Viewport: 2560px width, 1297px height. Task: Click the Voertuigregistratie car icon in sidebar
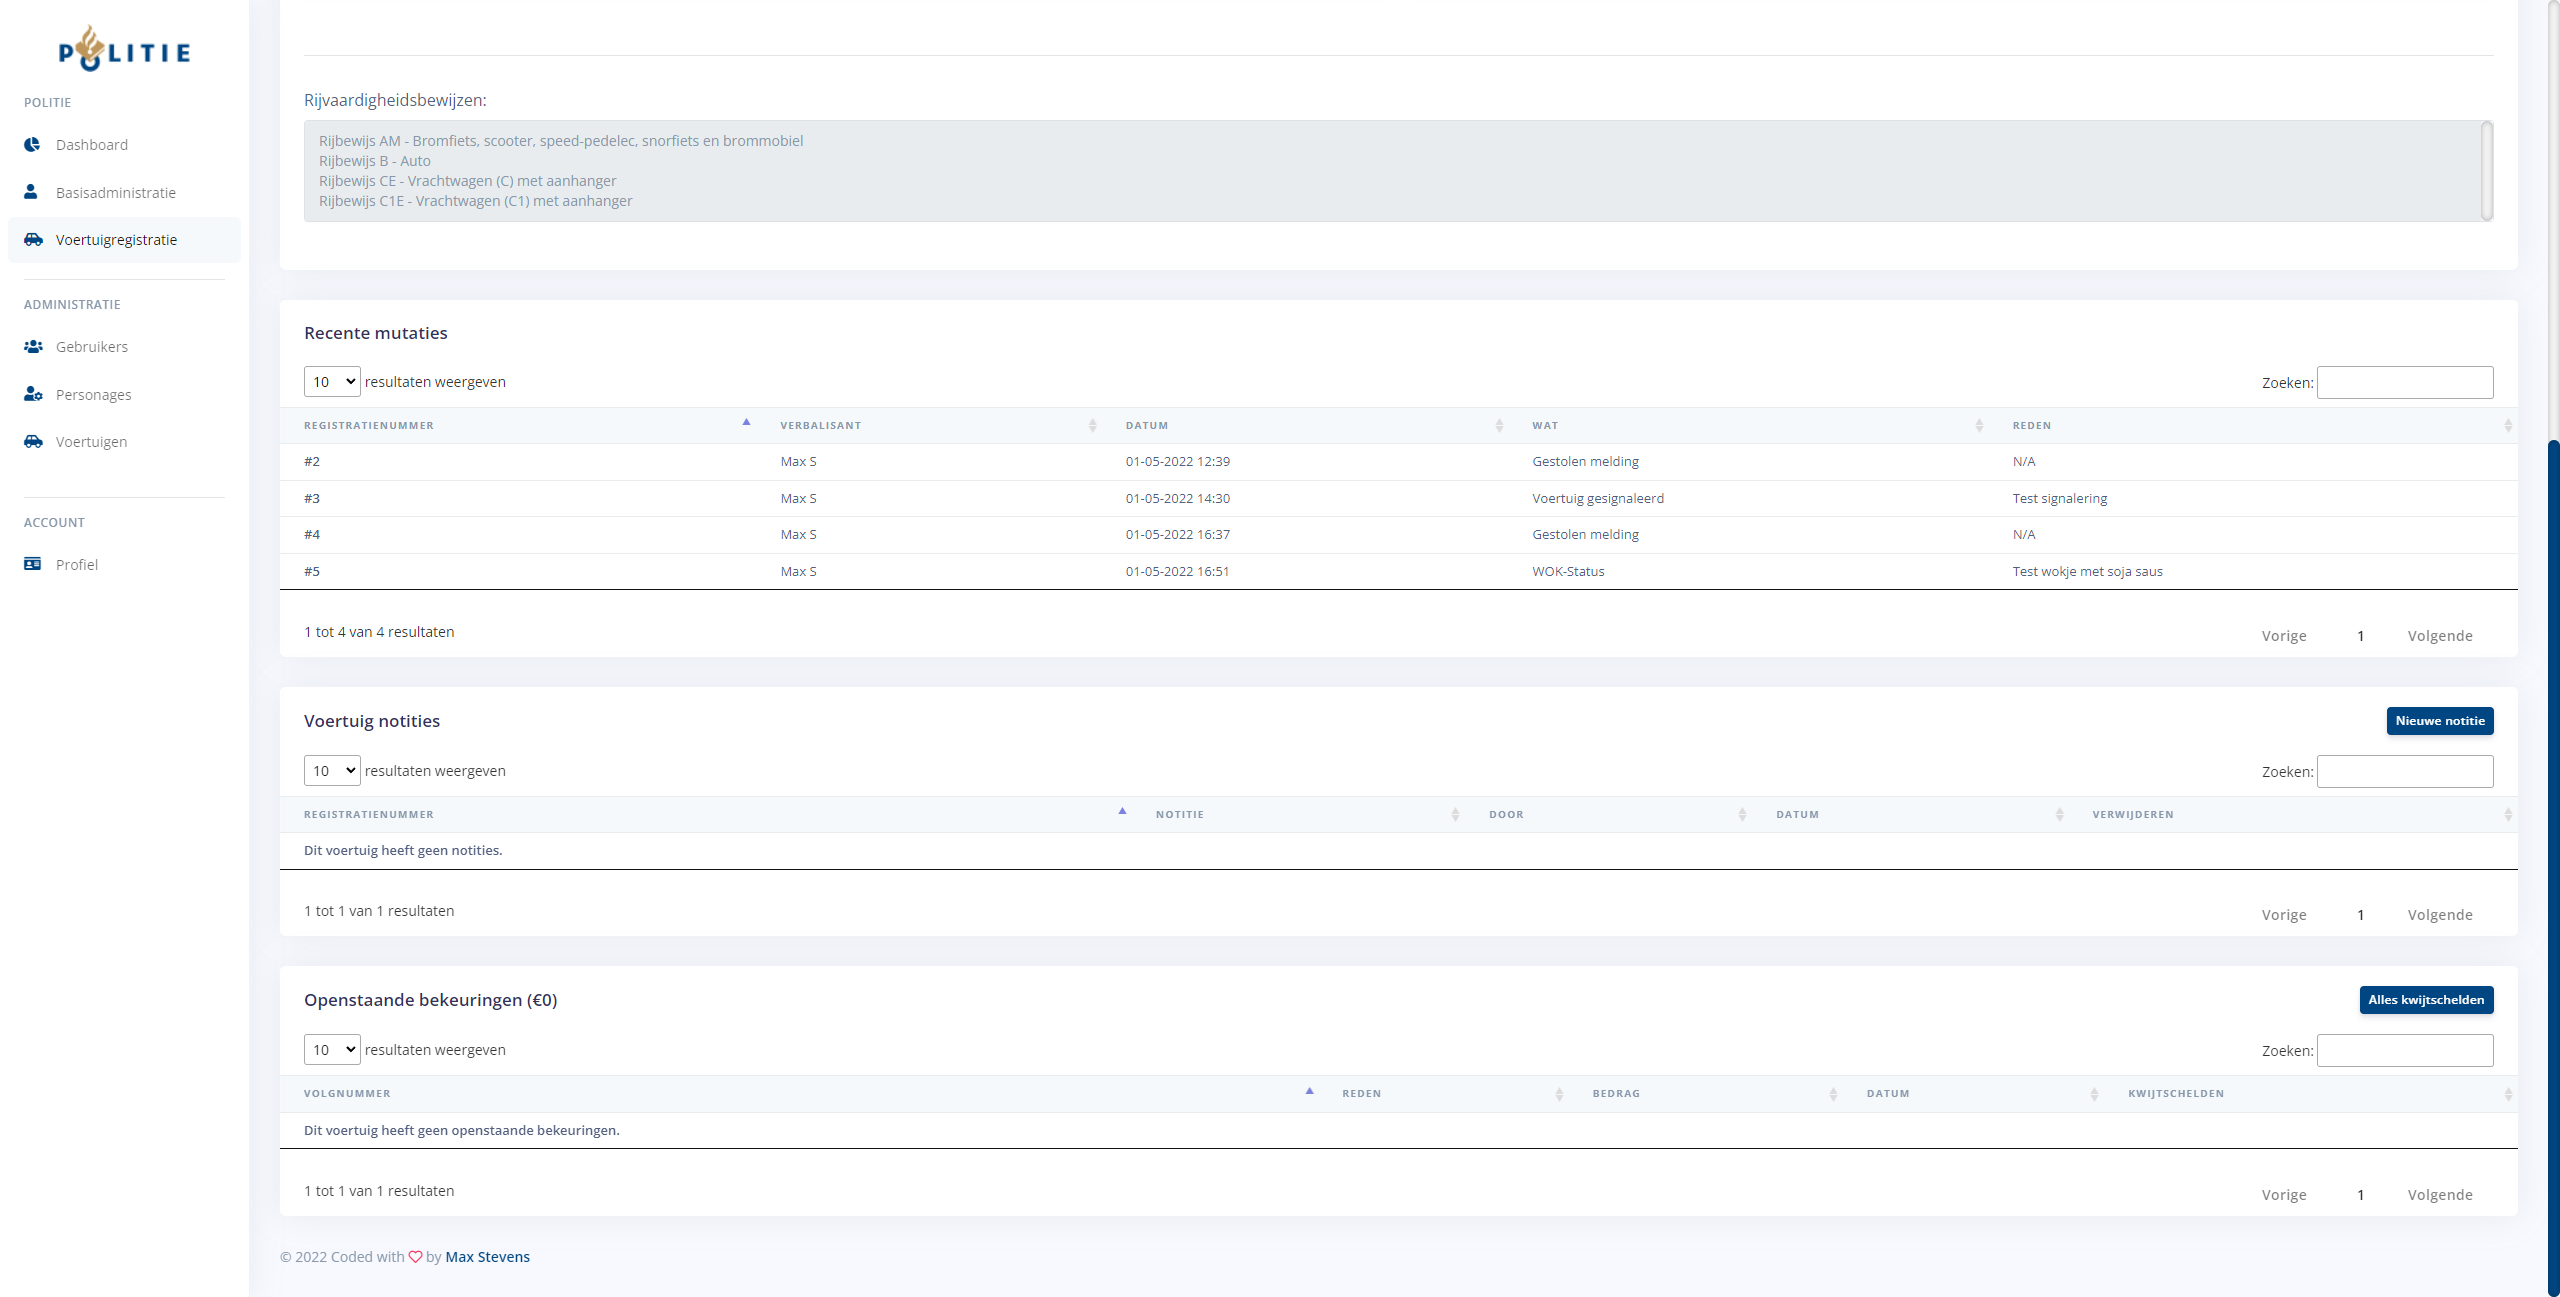click(x=33, y=240)
